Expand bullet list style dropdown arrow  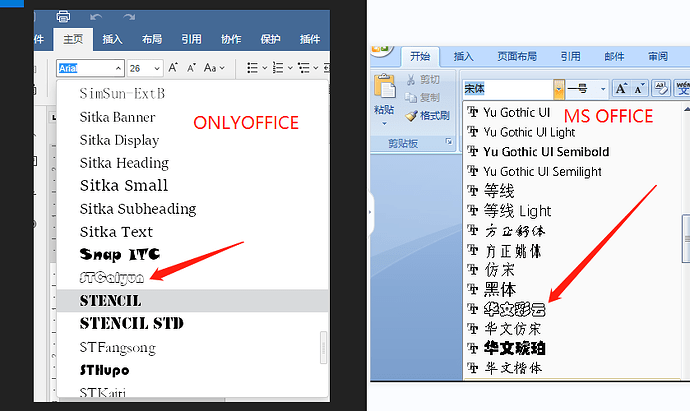264,68
